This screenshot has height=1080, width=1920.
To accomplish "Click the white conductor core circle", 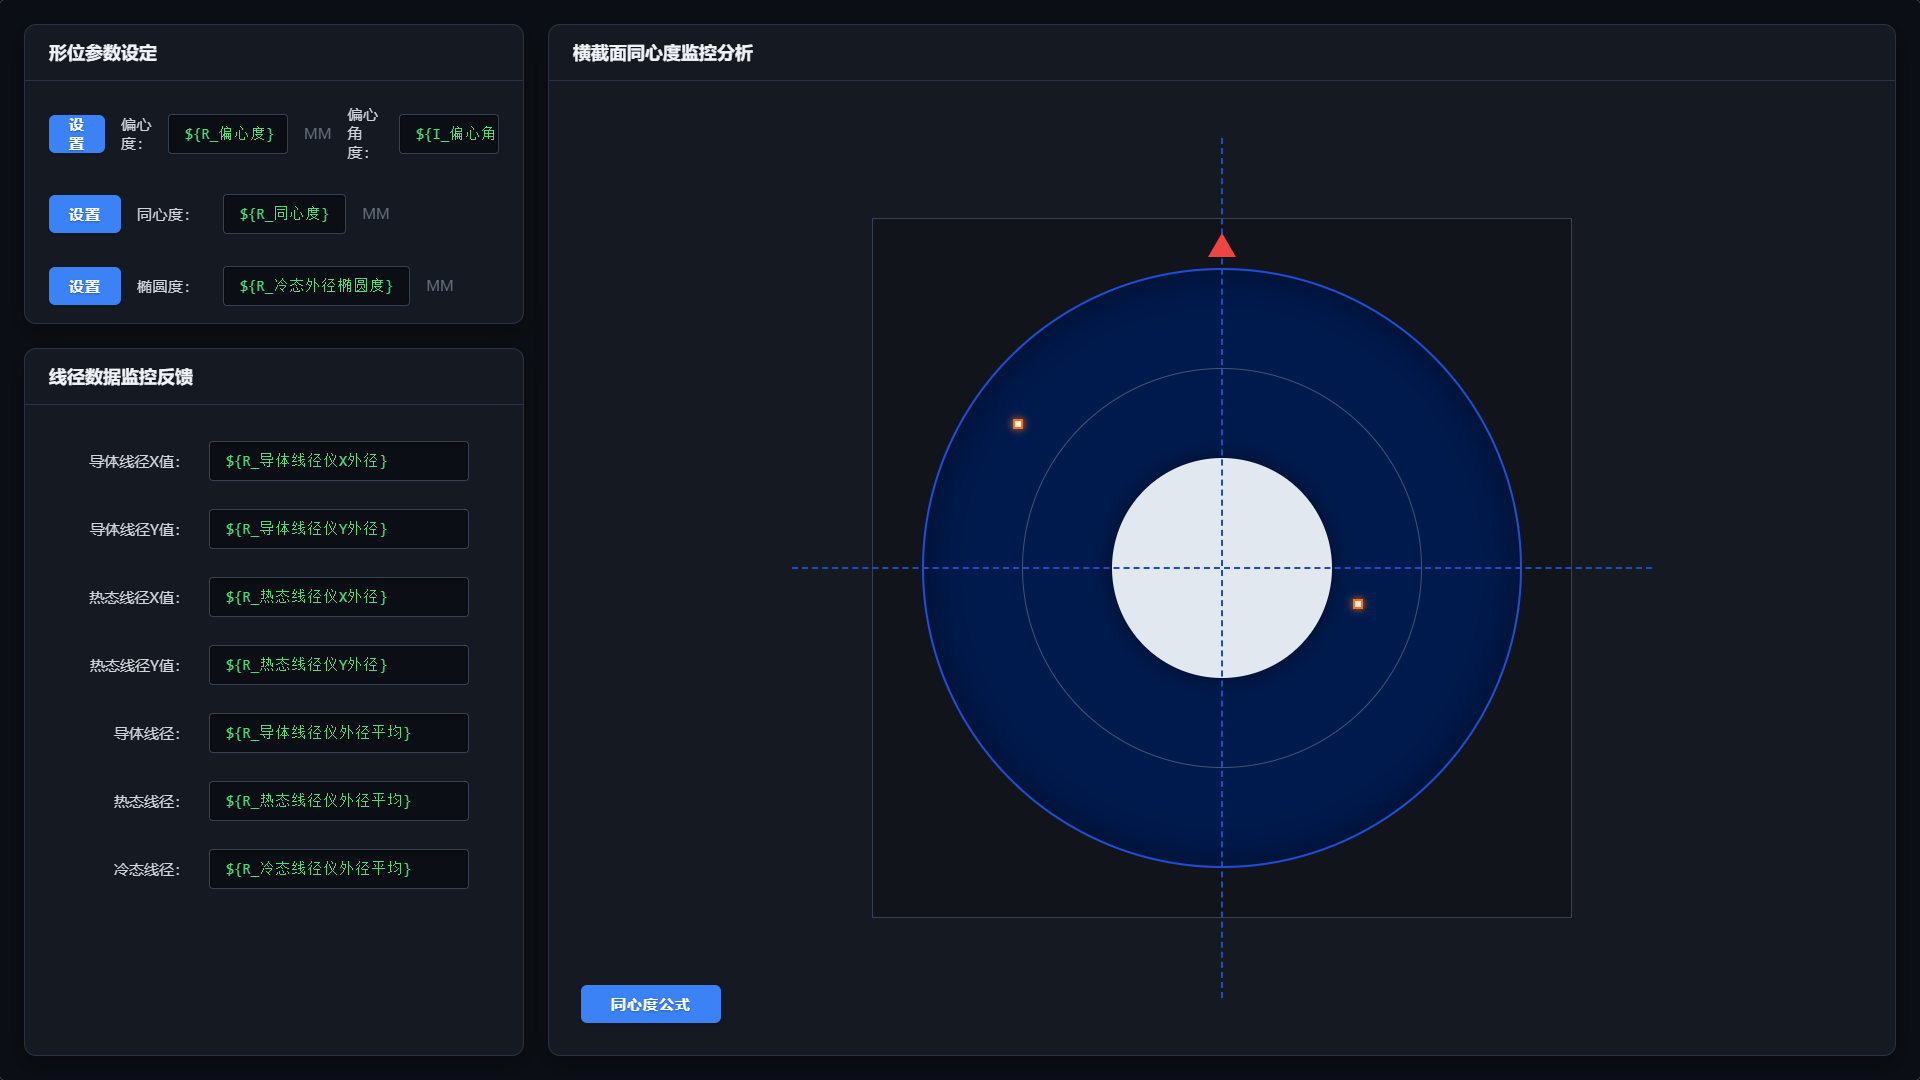I will [1221, 568].
